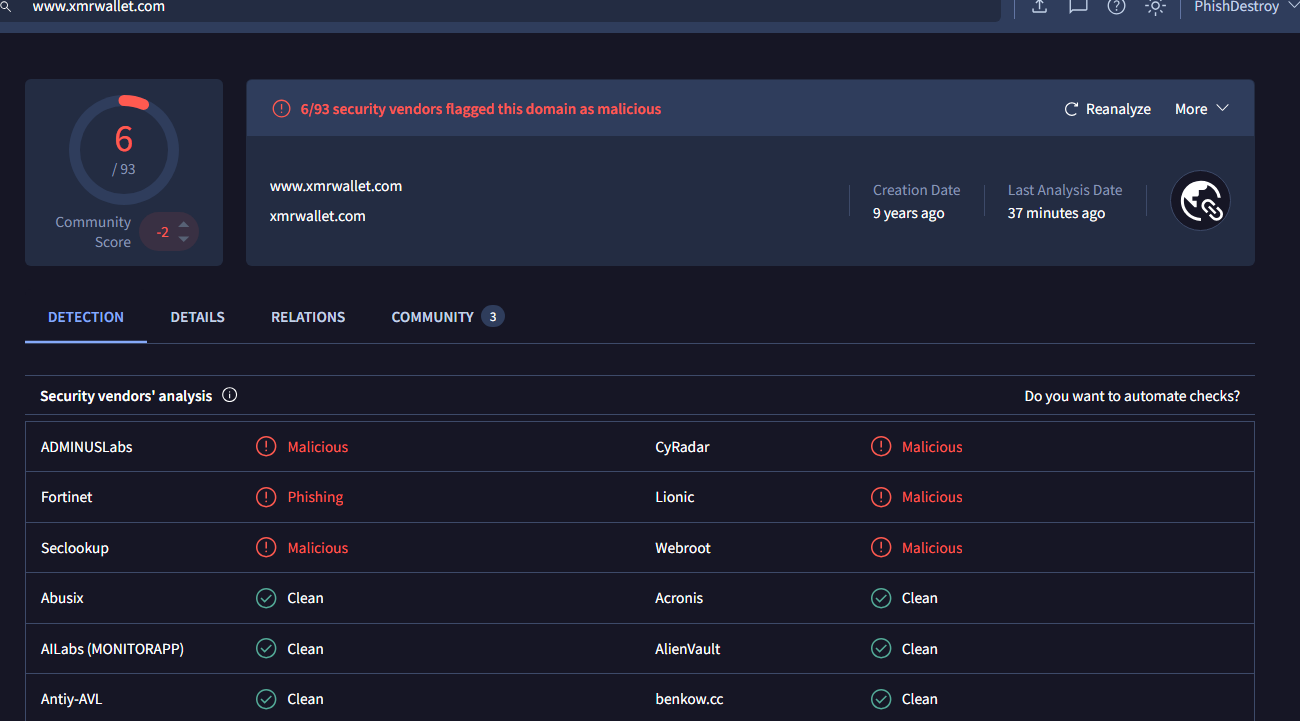Click the search icon at top left
This screenshot has height=721, width=1300.
tap(8, 7)
